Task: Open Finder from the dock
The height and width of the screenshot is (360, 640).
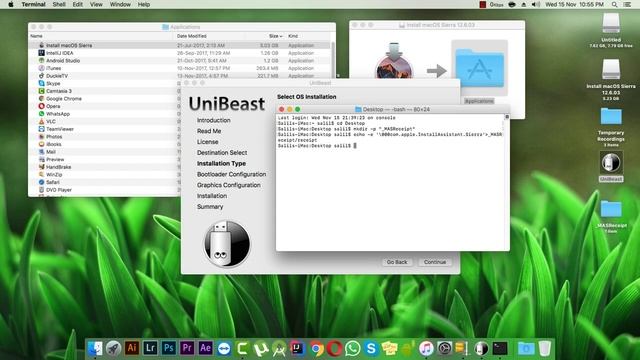Action: (96, 348)
